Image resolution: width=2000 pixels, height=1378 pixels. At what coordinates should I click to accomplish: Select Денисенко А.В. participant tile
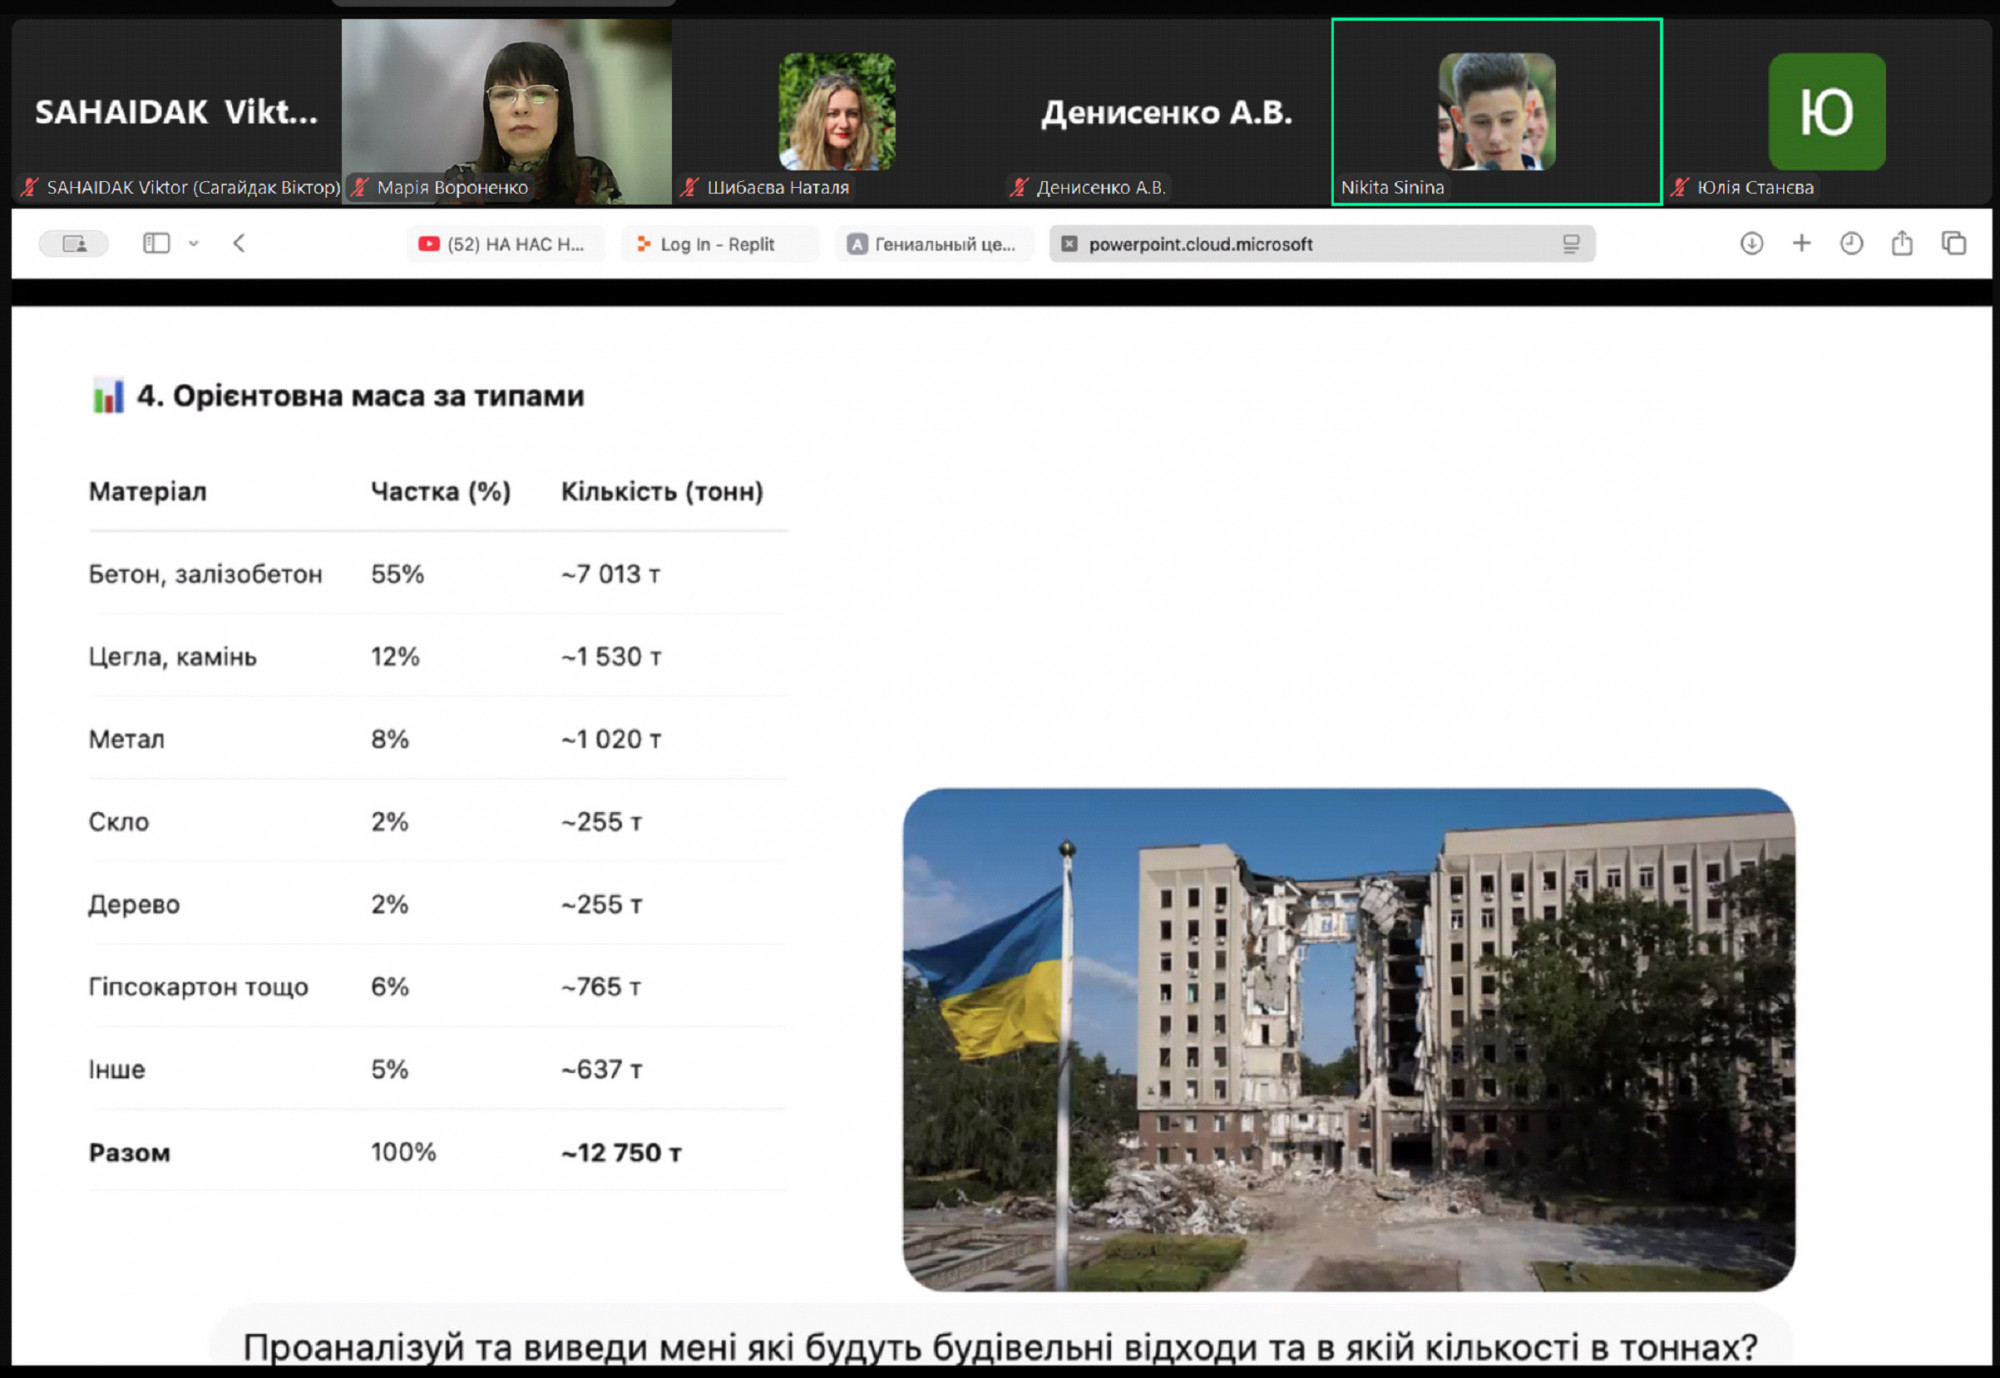1166,111
